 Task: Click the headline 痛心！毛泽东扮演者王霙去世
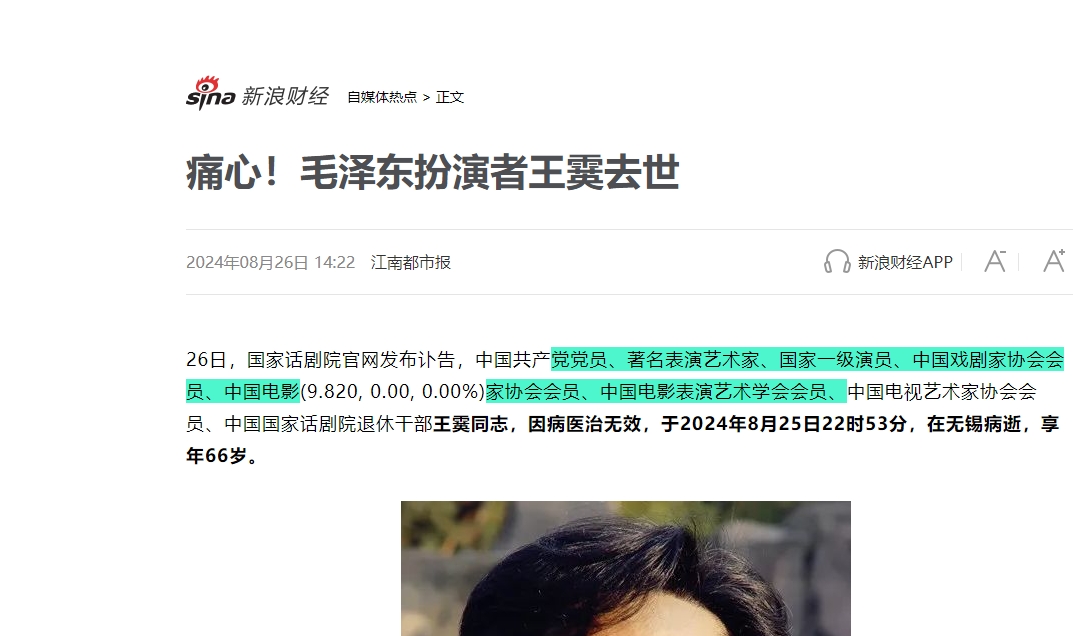click(x=432, y=172)
